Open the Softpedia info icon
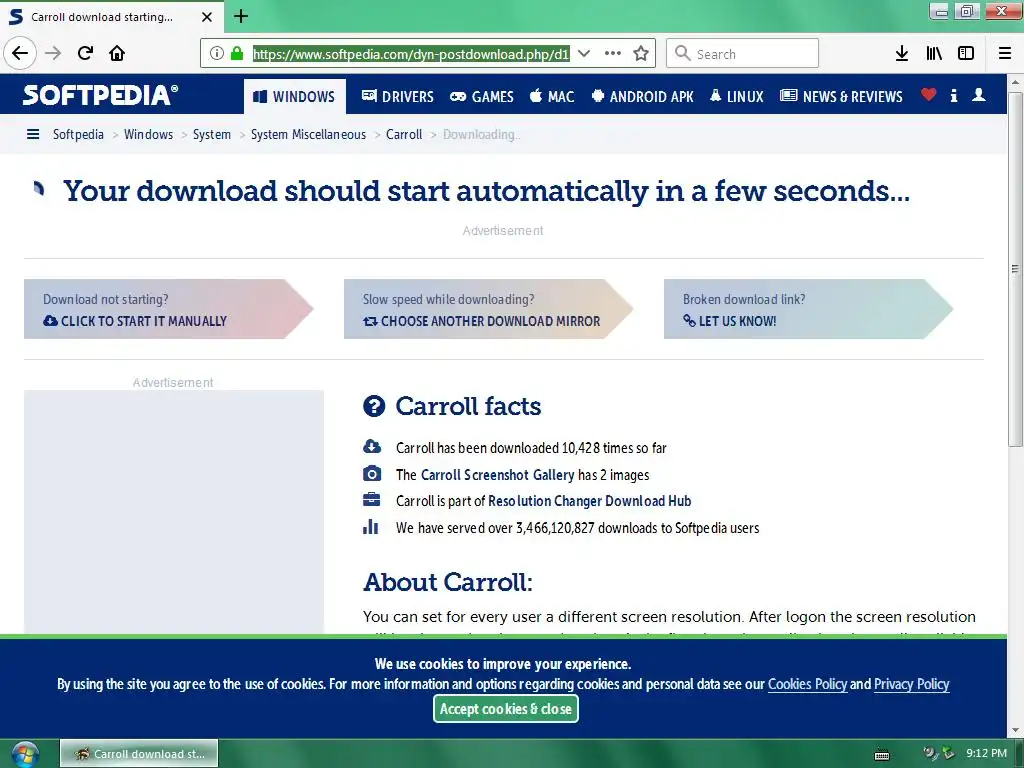The height and width of the screenshot is (768, 1024). [x=953, y=95]
